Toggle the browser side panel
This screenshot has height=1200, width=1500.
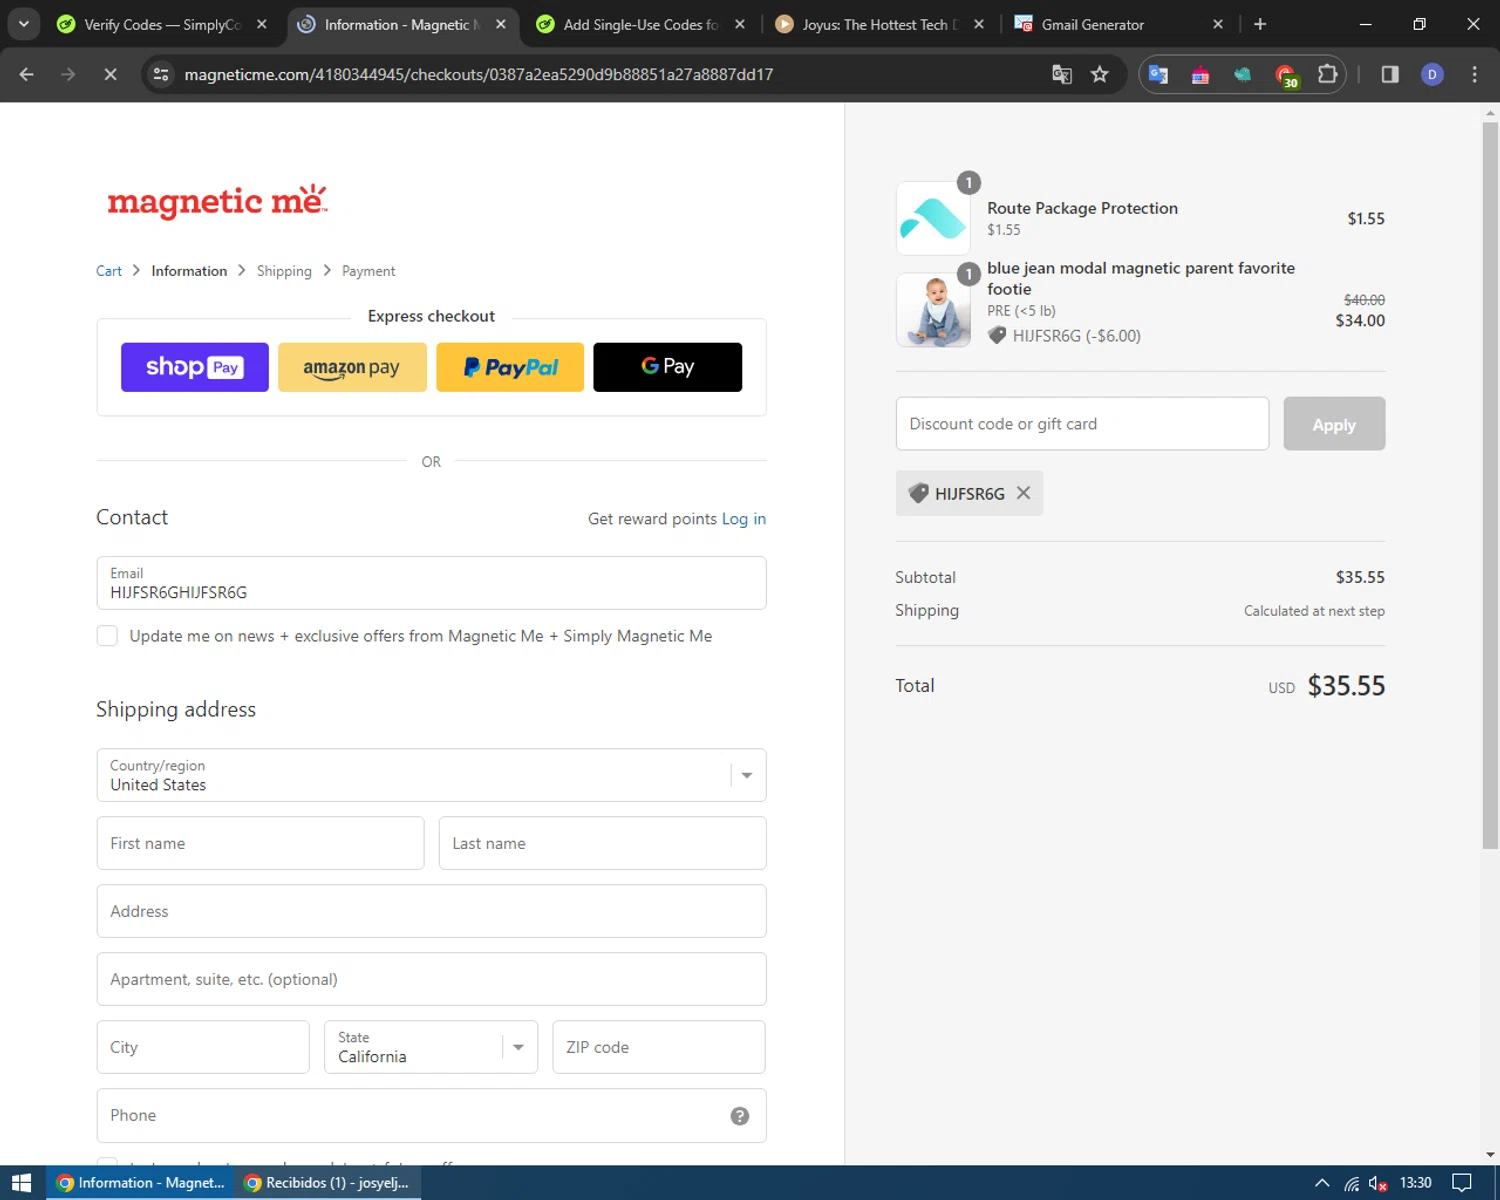[1390, 74]
